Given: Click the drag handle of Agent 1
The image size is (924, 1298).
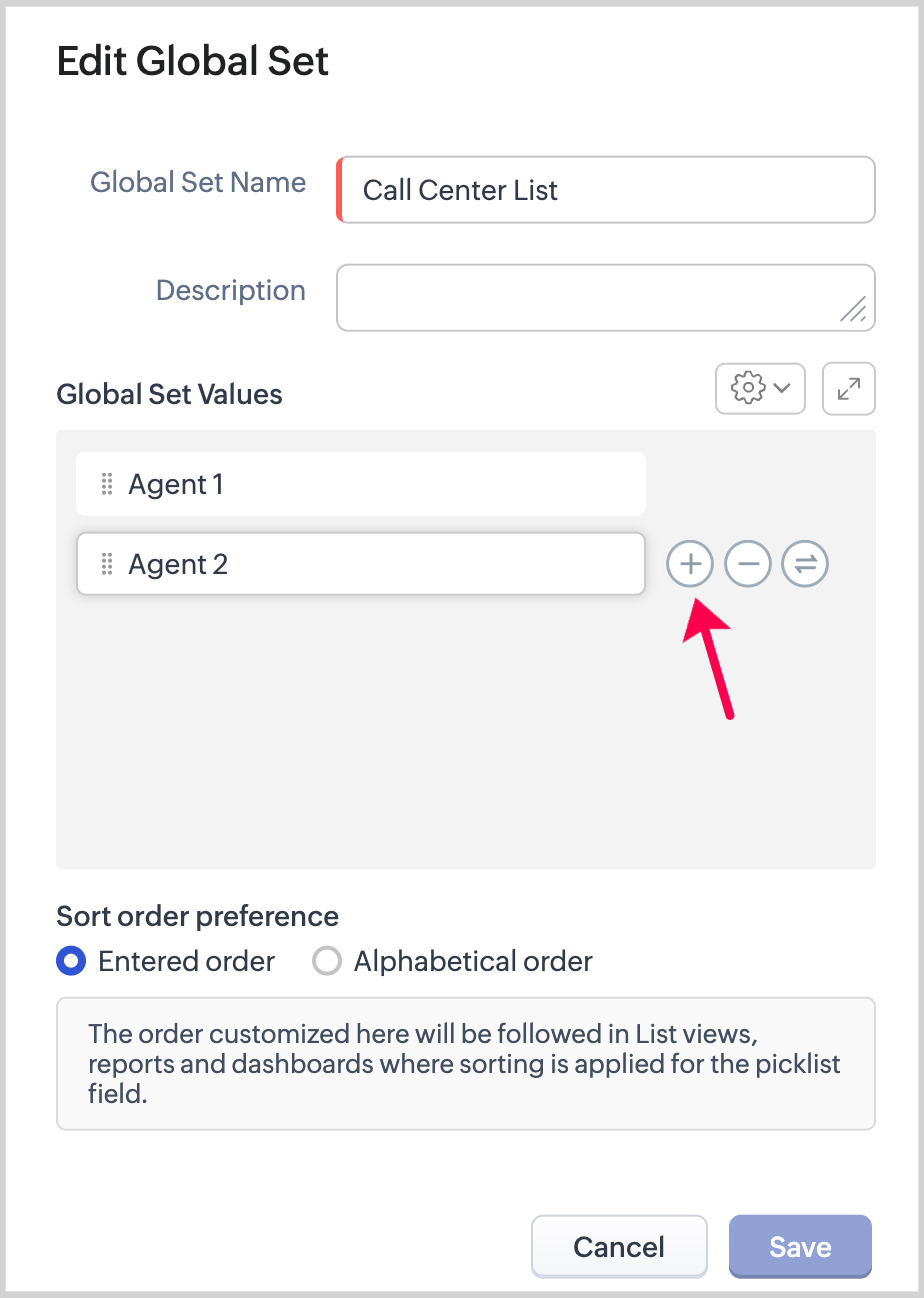Looking at the screenshot, I should 107,485.
